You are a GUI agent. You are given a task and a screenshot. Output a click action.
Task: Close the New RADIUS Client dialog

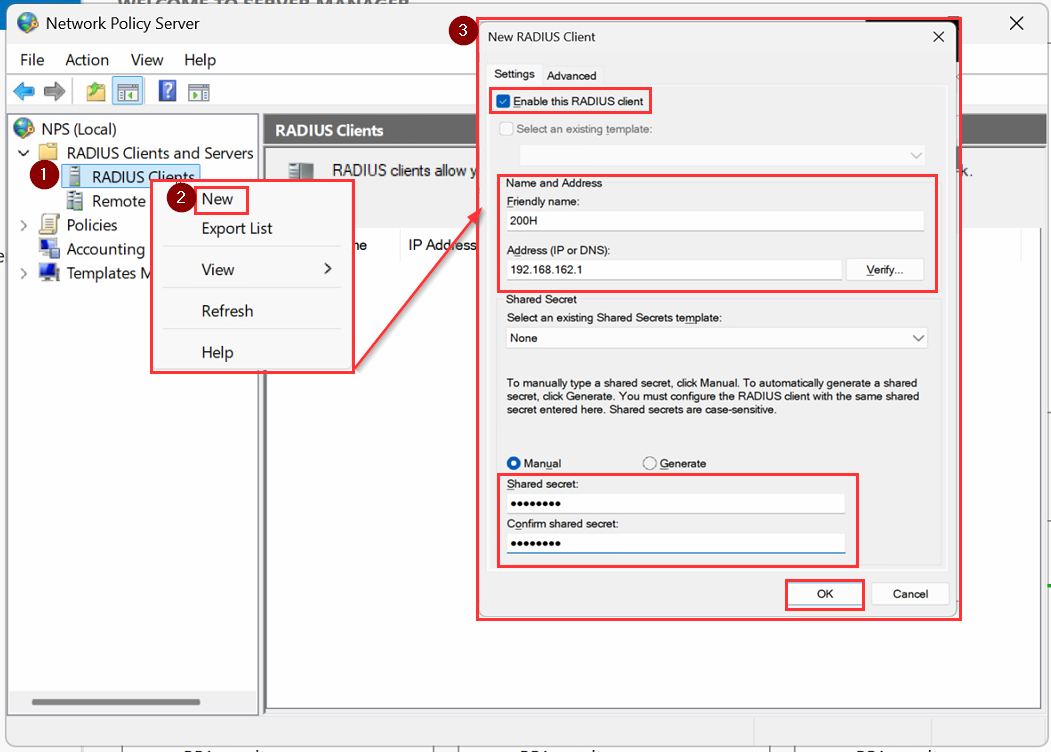pos(938,37)
